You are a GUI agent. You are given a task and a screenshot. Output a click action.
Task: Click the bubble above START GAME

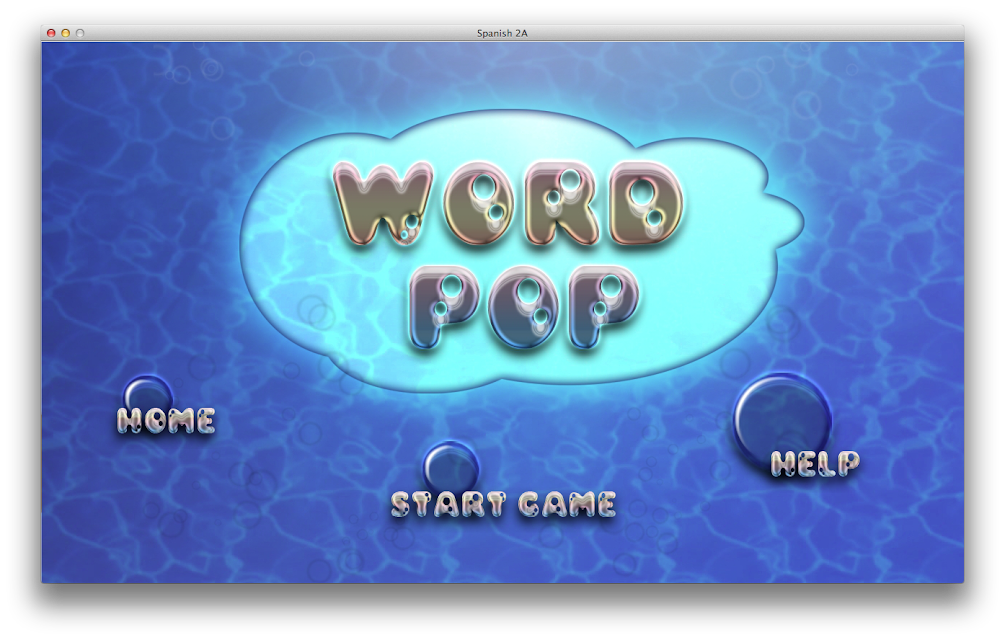[450, 466]
